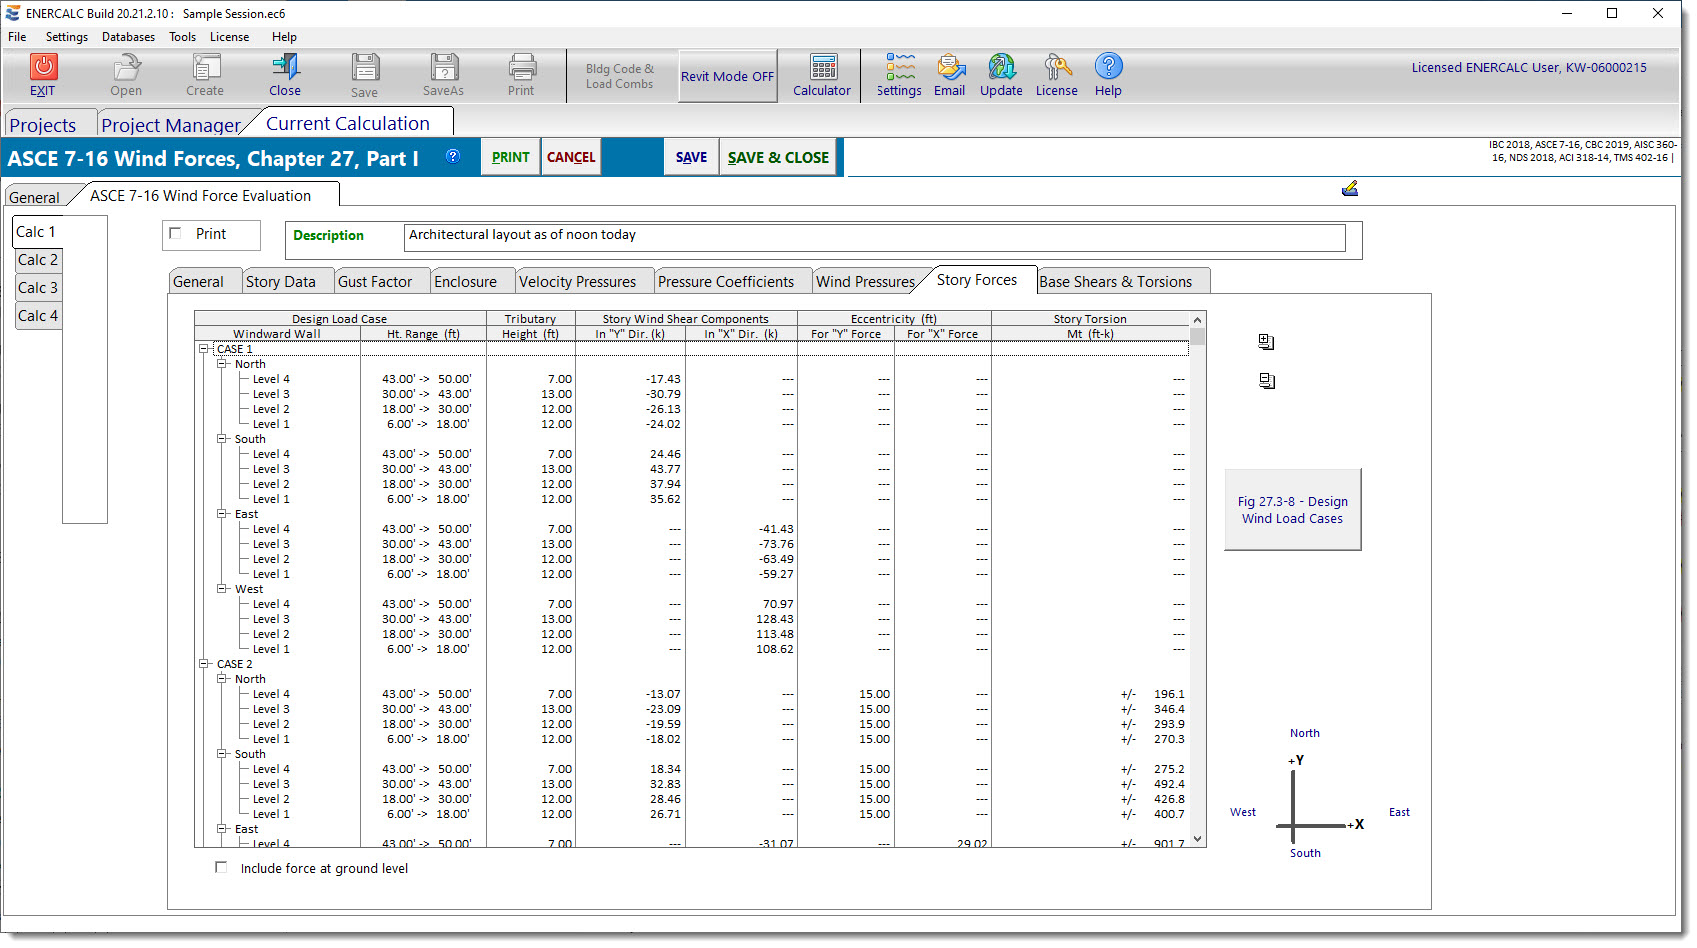Open Fig 27.3-8 Design Wind Load Cases
Screen dimensions: 1697x948
[x=1292, y=510]
